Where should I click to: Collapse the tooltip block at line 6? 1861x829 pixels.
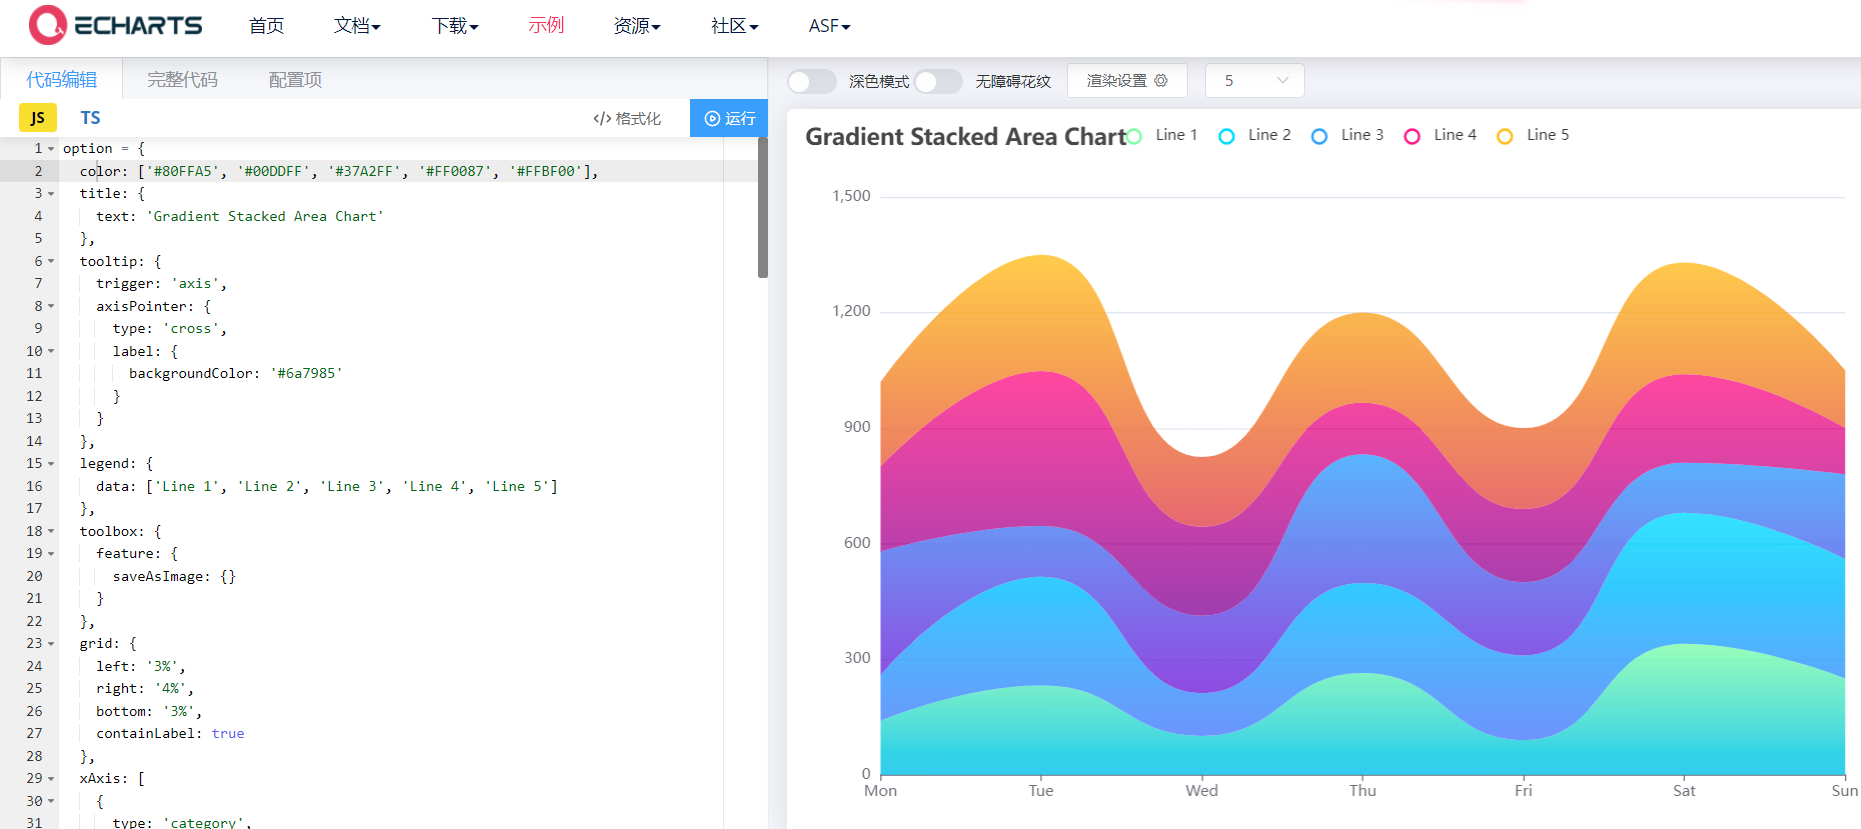tap(51, 261)
